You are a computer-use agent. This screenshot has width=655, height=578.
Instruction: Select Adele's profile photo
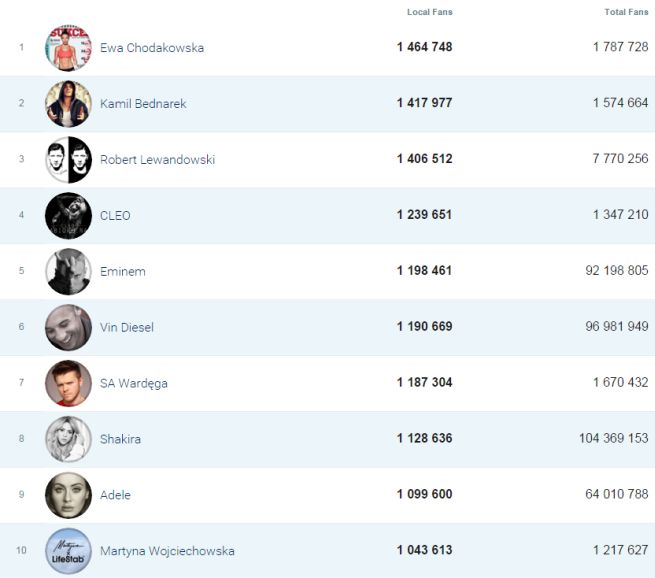68,495
